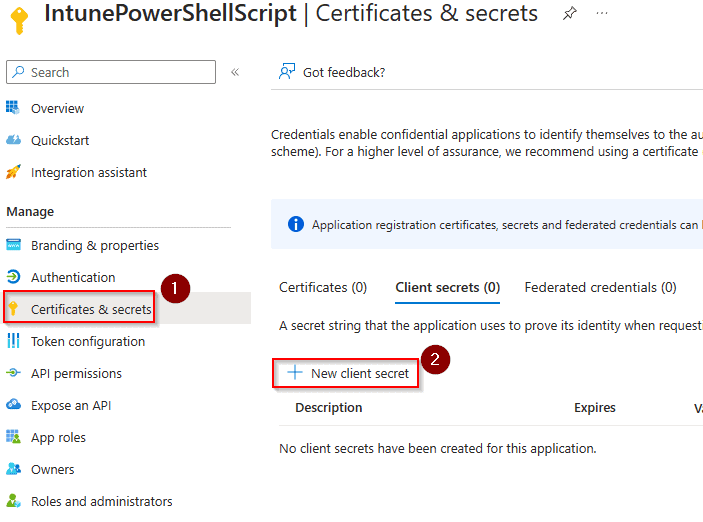Go to Quickstart page
Image resolution: width=703 pixels, height=522 pixels.
[60, 140]
